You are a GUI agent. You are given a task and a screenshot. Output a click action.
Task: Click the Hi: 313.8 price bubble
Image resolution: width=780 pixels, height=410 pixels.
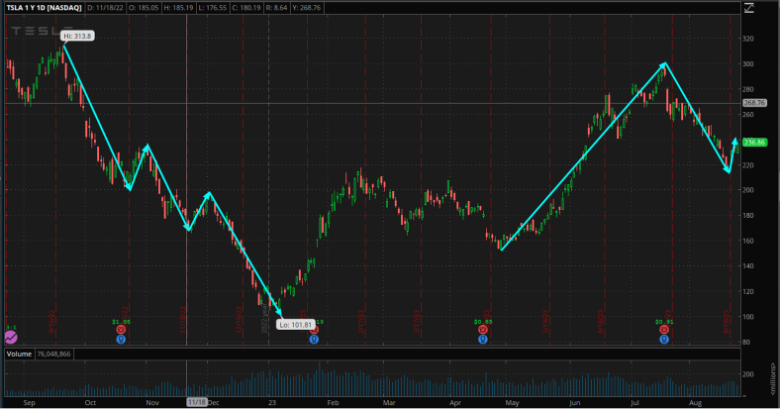pyautogui.click(x=77, y=36)
